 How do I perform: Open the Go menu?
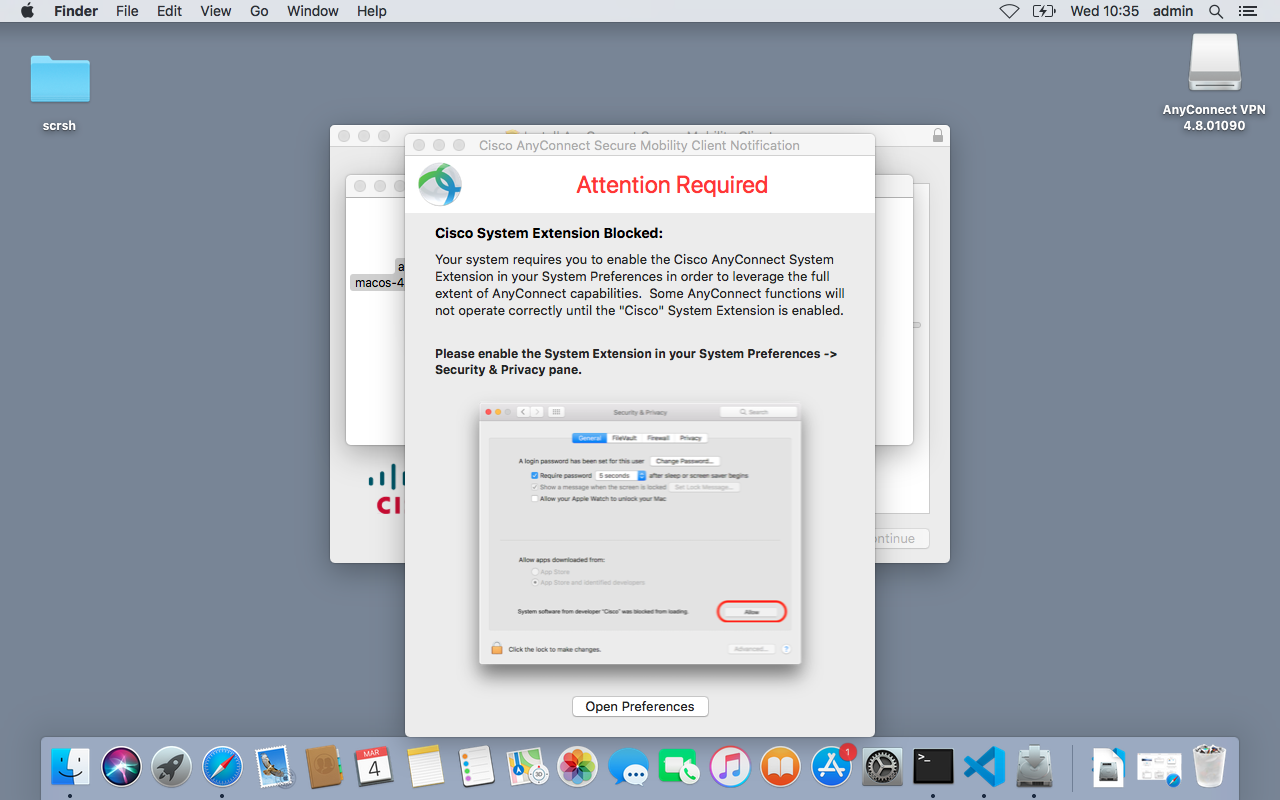coord(259,11)
